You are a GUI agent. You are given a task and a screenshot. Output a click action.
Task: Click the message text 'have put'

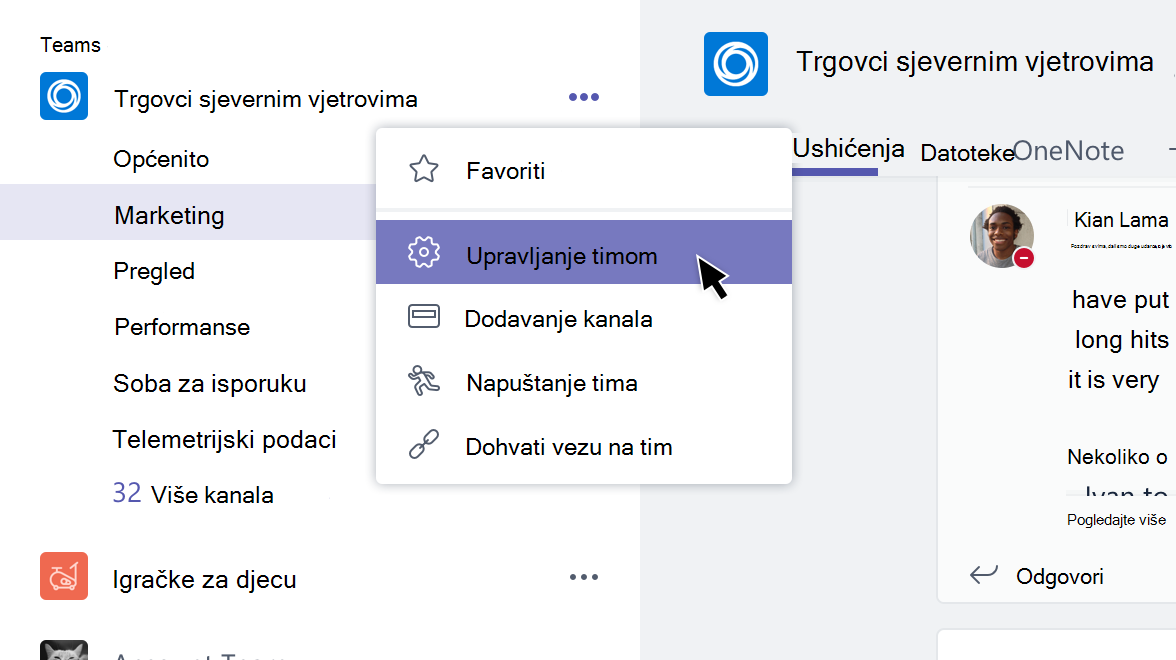click(x=1120, y=299)
